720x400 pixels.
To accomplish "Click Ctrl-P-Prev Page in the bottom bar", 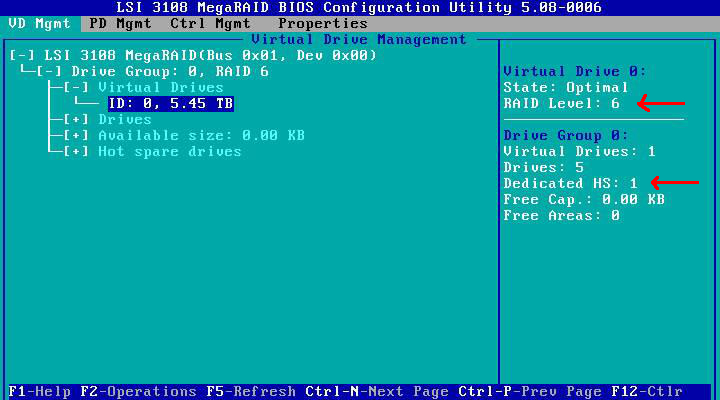I will tap(530, 392).
